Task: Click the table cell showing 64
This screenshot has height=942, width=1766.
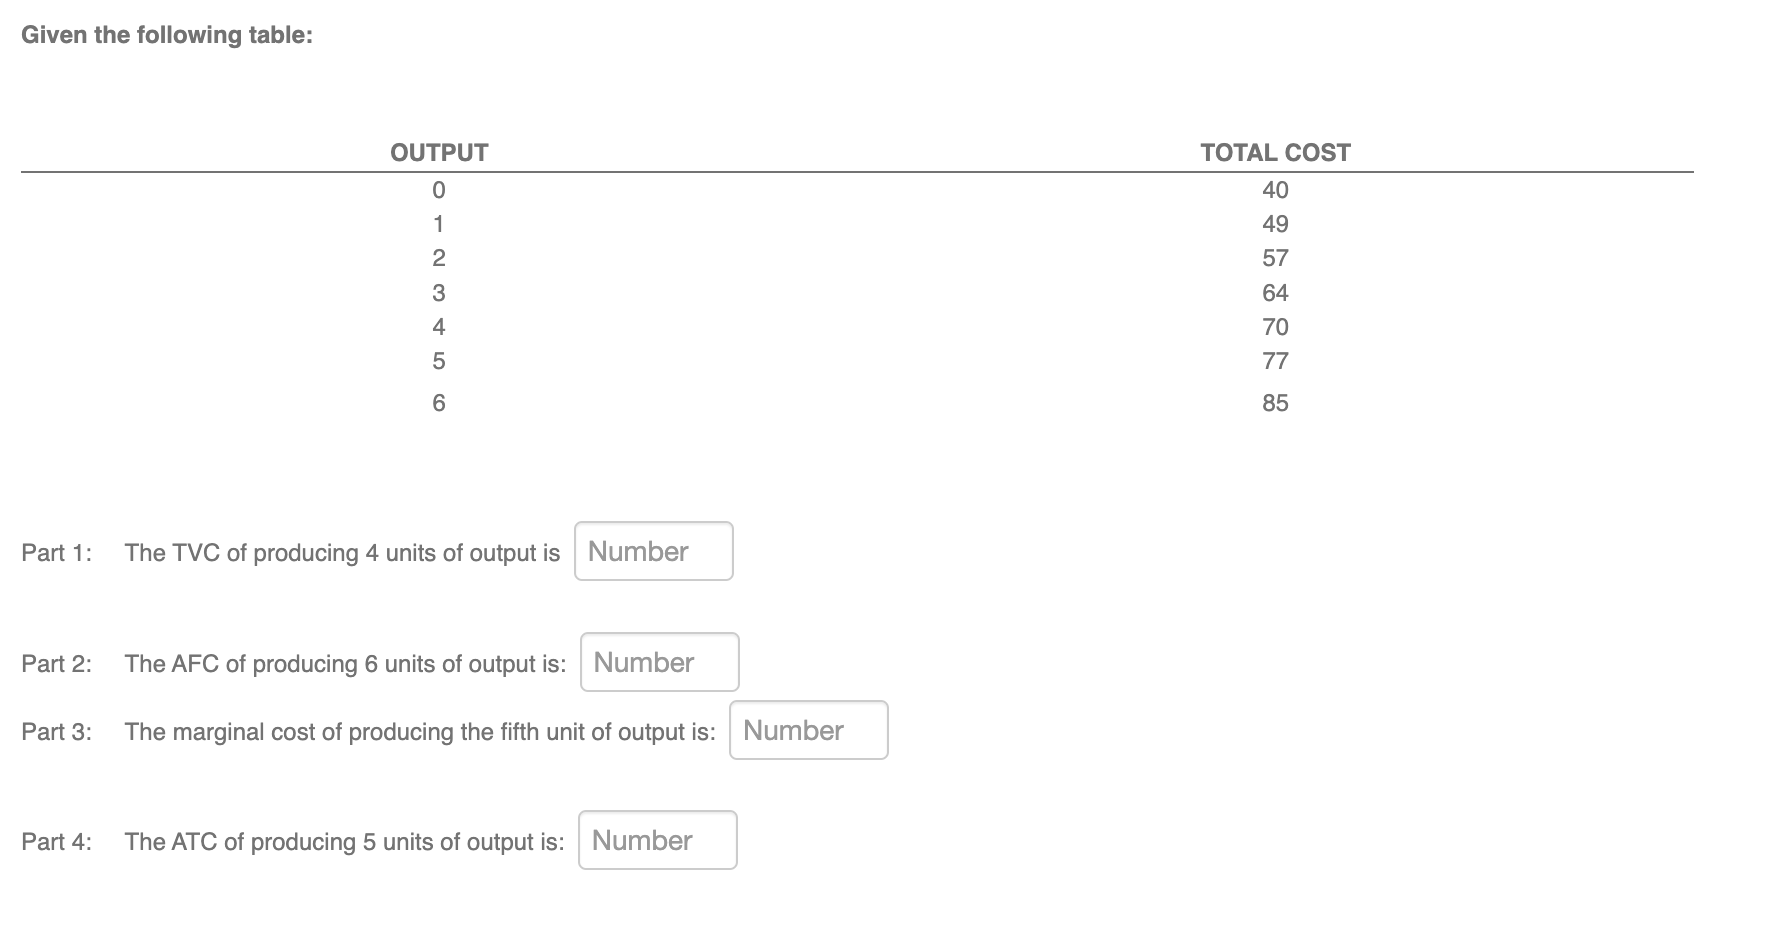Action: point(1274,292)
